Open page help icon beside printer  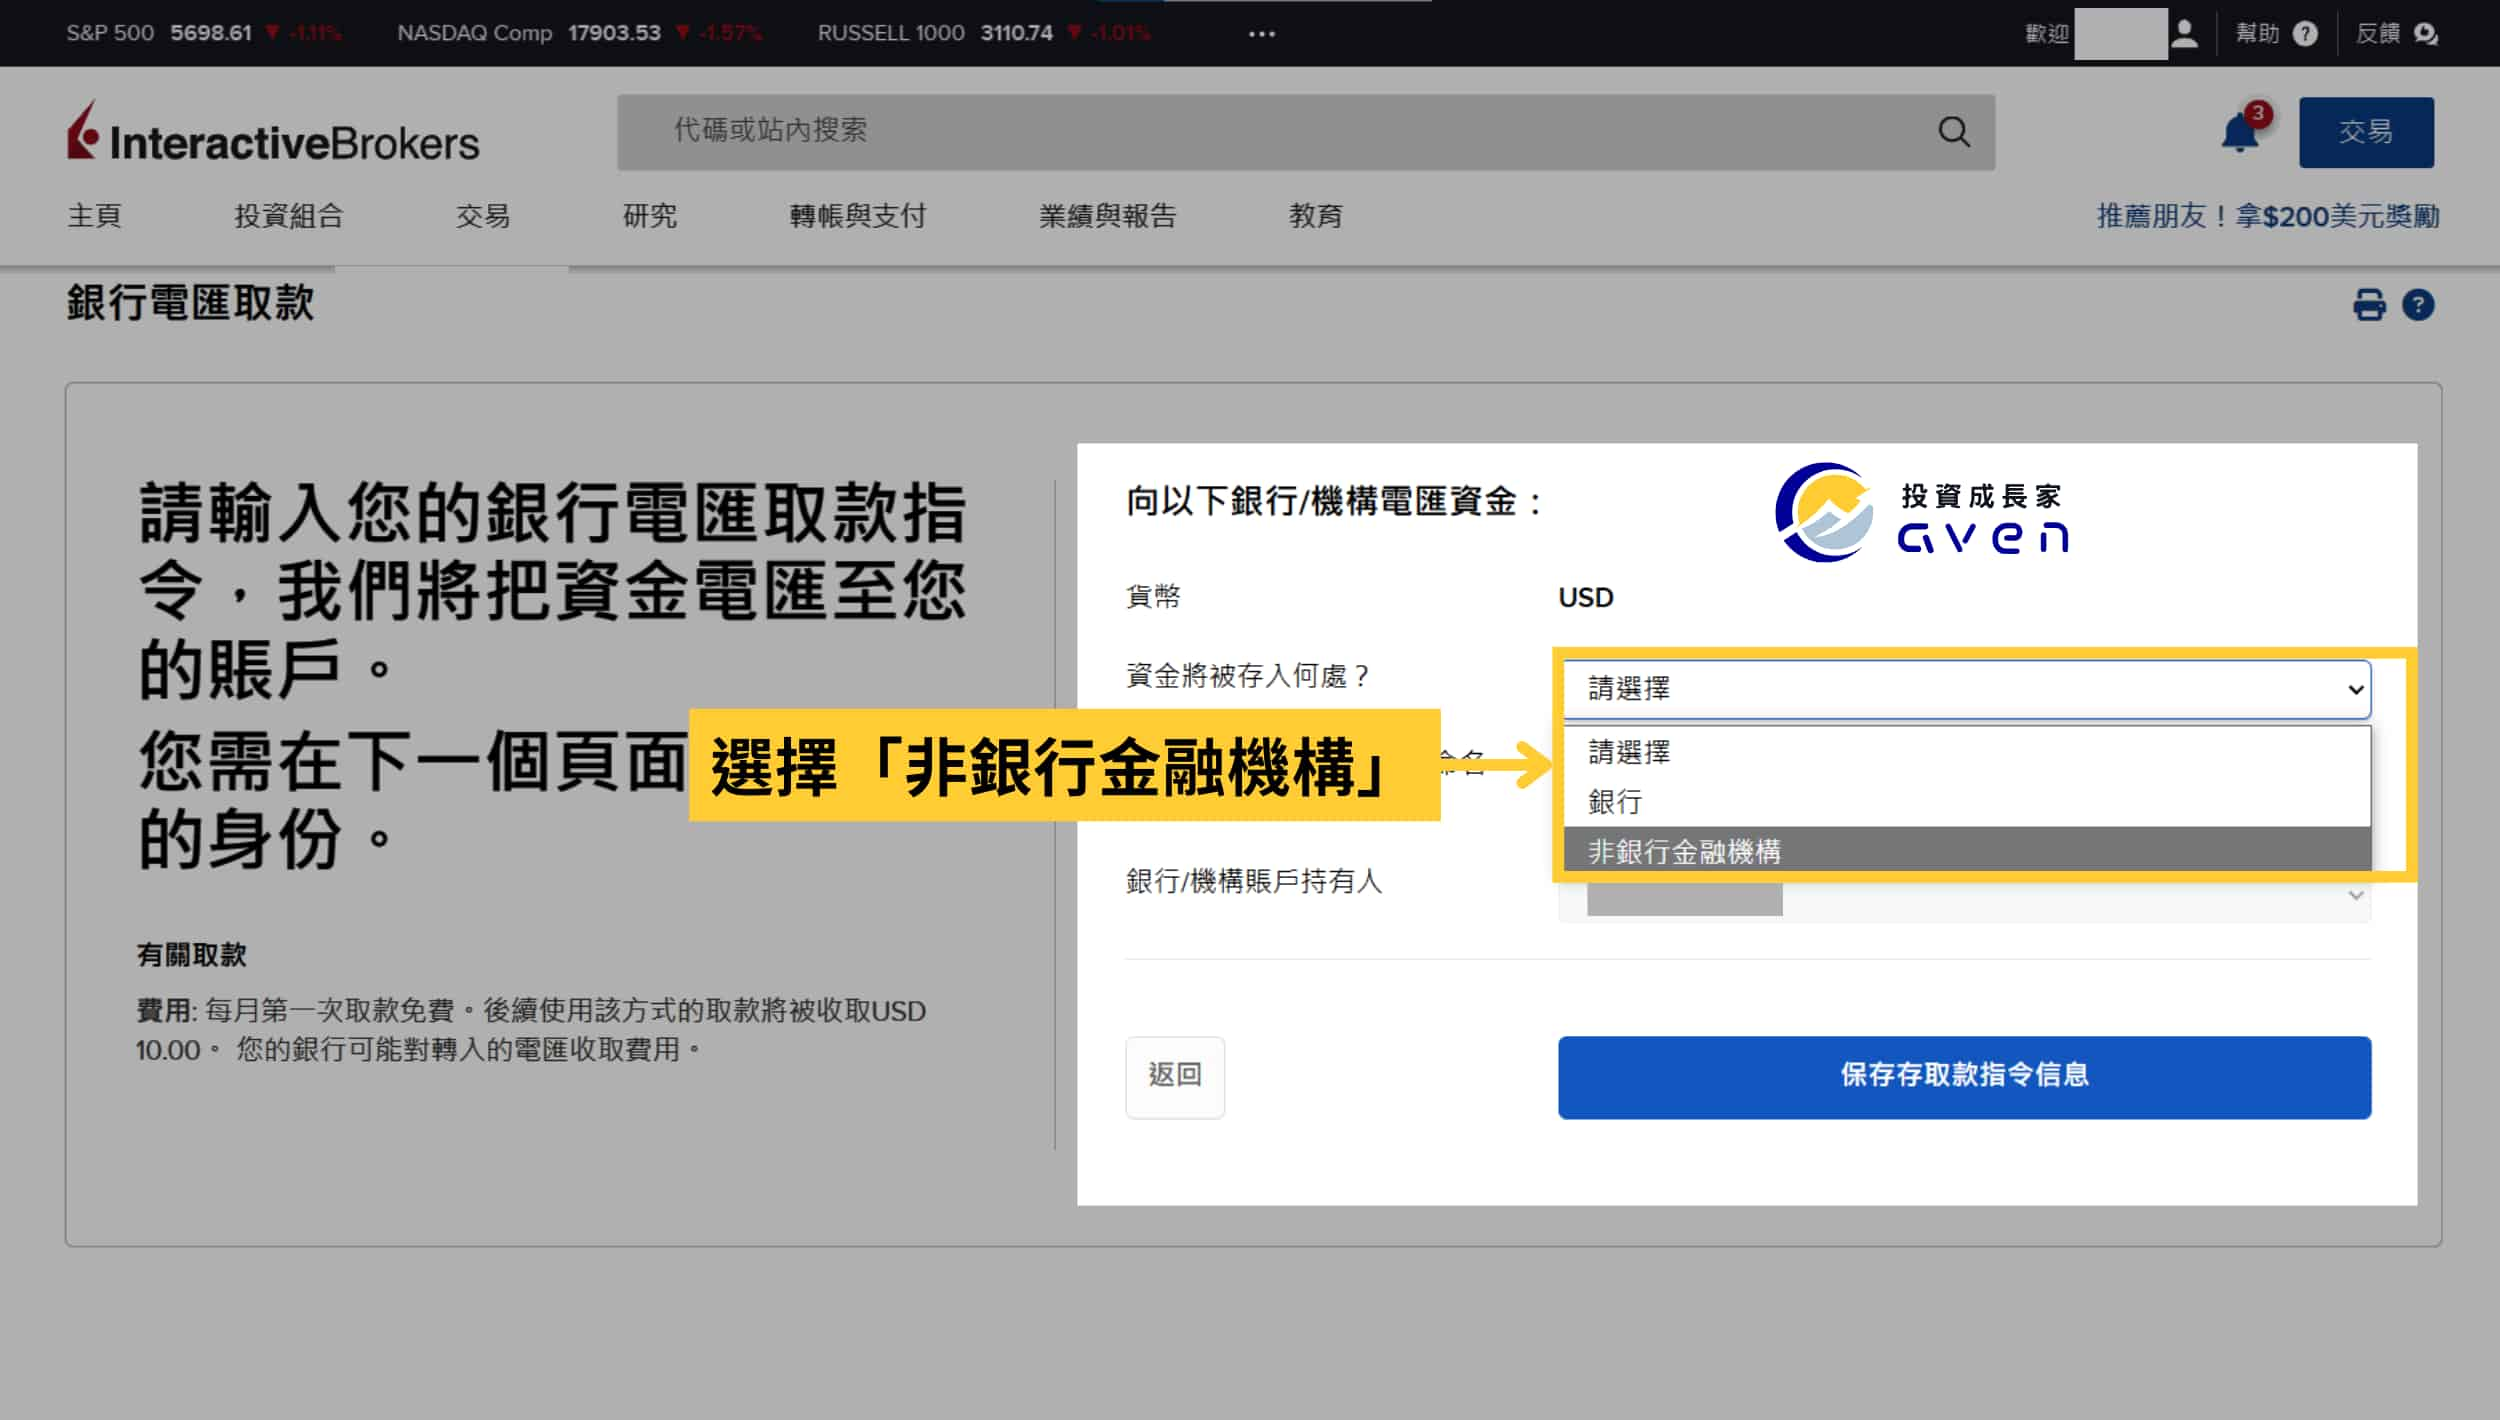click(2418, 304)
